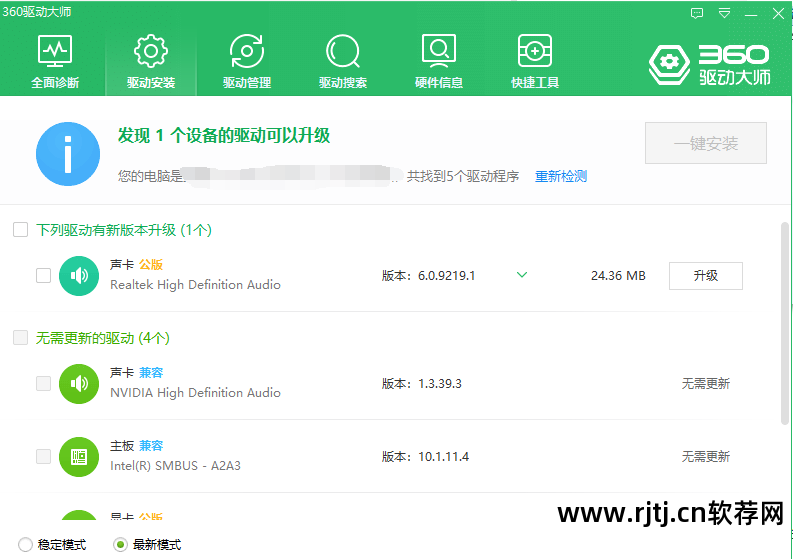
Task: Check the Intel(R) SMBUS - A2A3 checkbox
Action: click(43, 456)
